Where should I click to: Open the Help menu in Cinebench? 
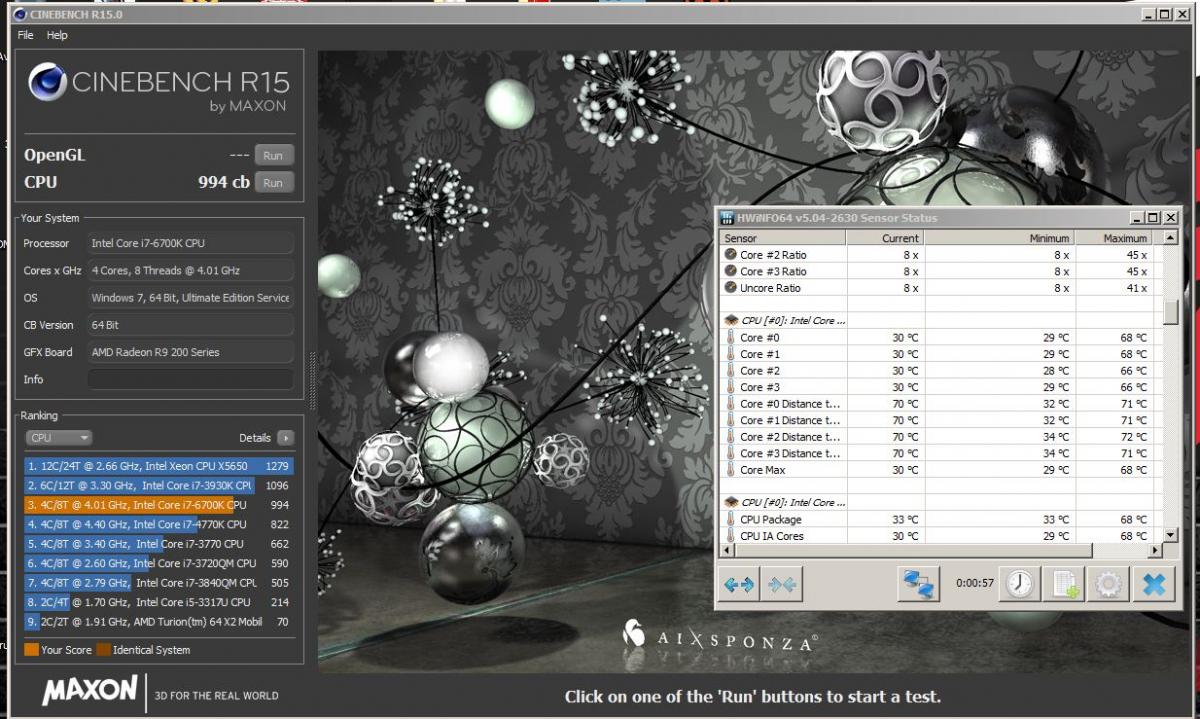[57, 35]
